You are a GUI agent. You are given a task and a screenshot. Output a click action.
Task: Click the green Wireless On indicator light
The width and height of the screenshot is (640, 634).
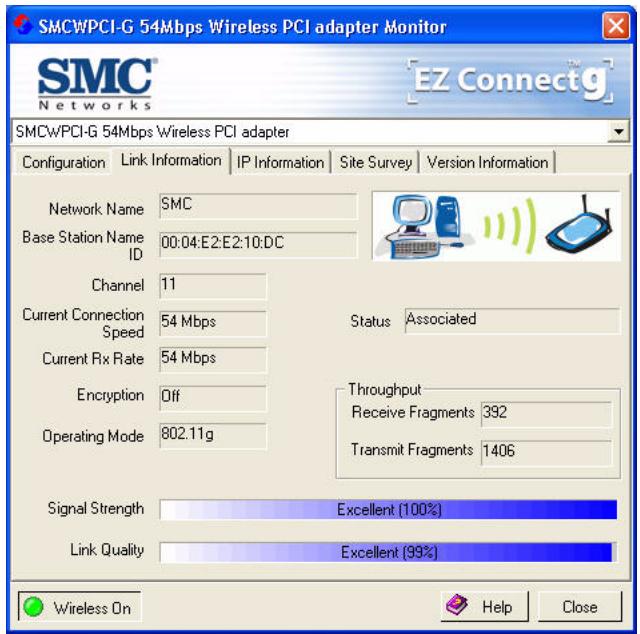click(33, 606)
